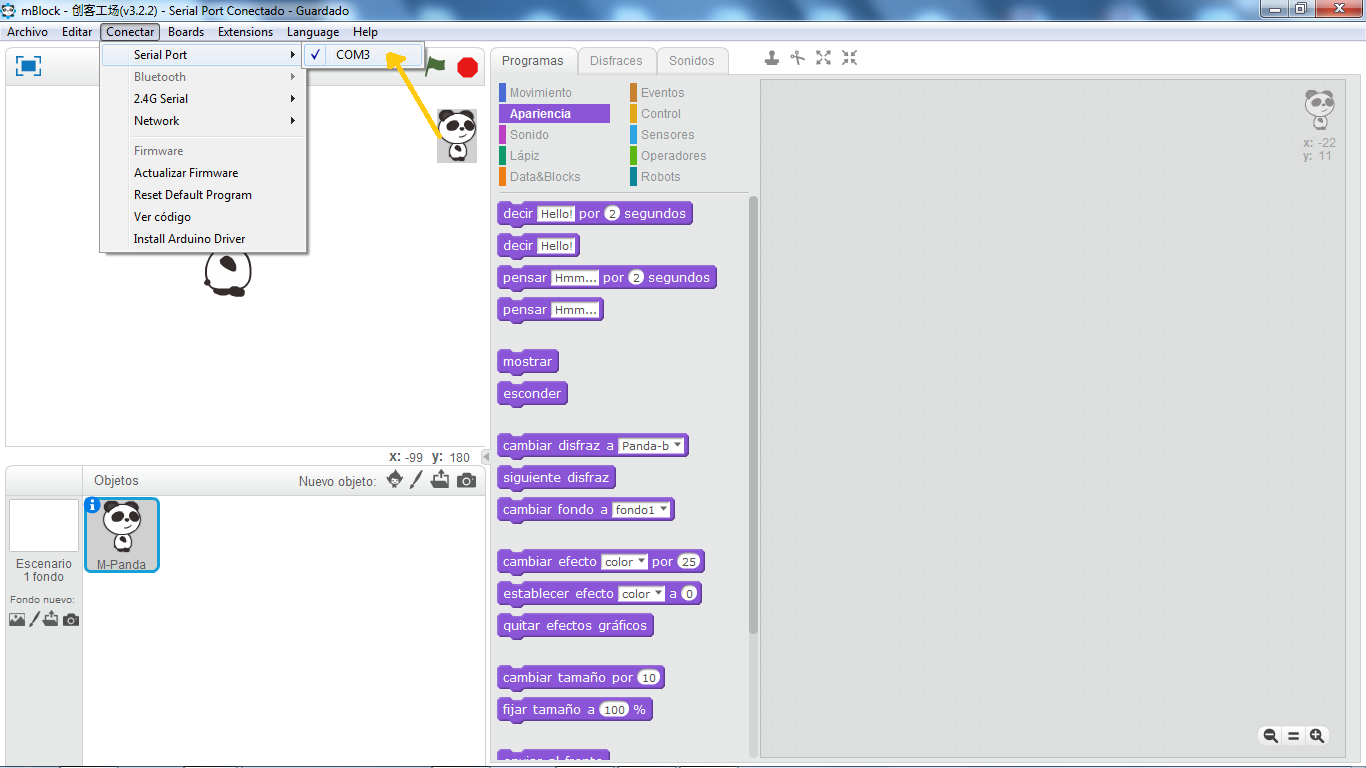Viewport: 1366px width, 768px height.
Task: Reset scripts area zoom
Action: 1293,735
